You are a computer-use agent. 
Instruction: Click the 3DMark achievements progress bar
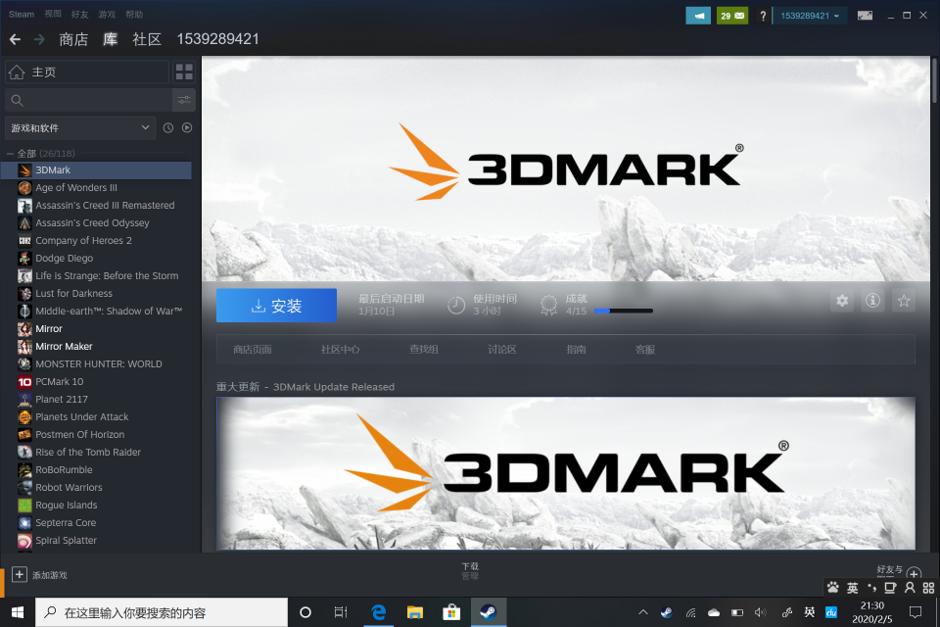pyautogui.click(x=623, y=311)
